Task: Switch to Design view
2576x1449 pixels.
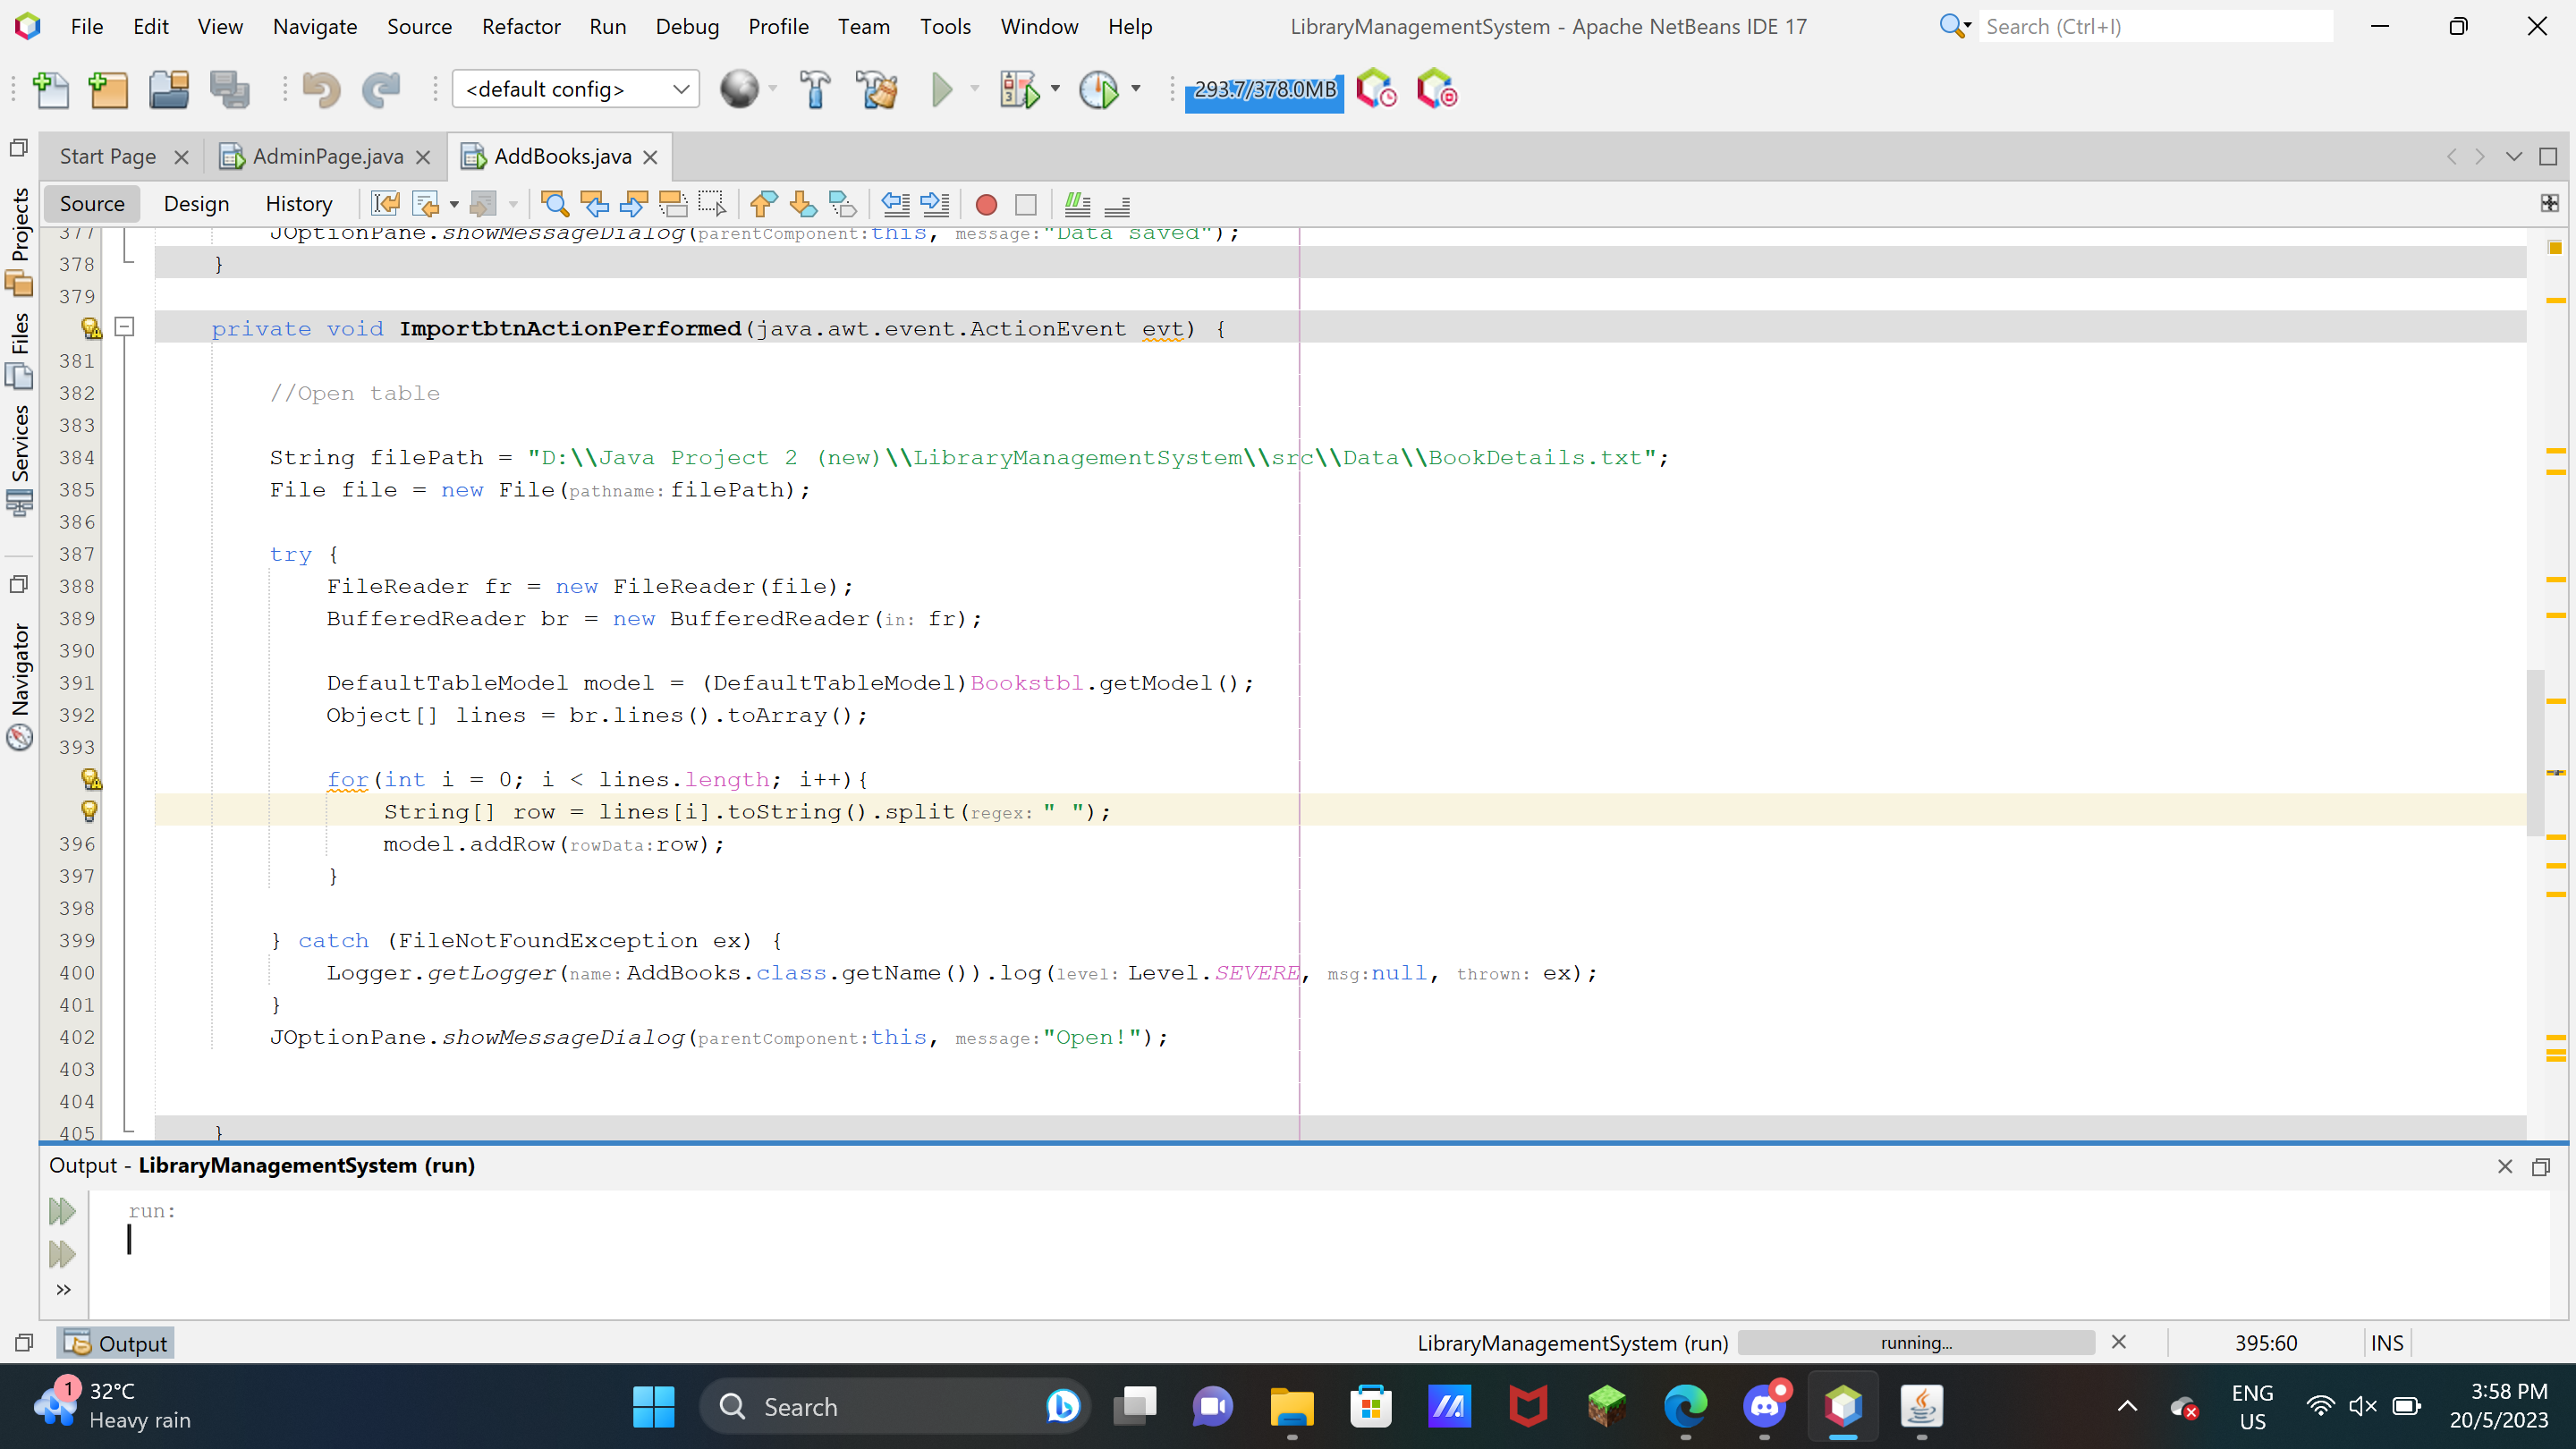Action: 196,203
